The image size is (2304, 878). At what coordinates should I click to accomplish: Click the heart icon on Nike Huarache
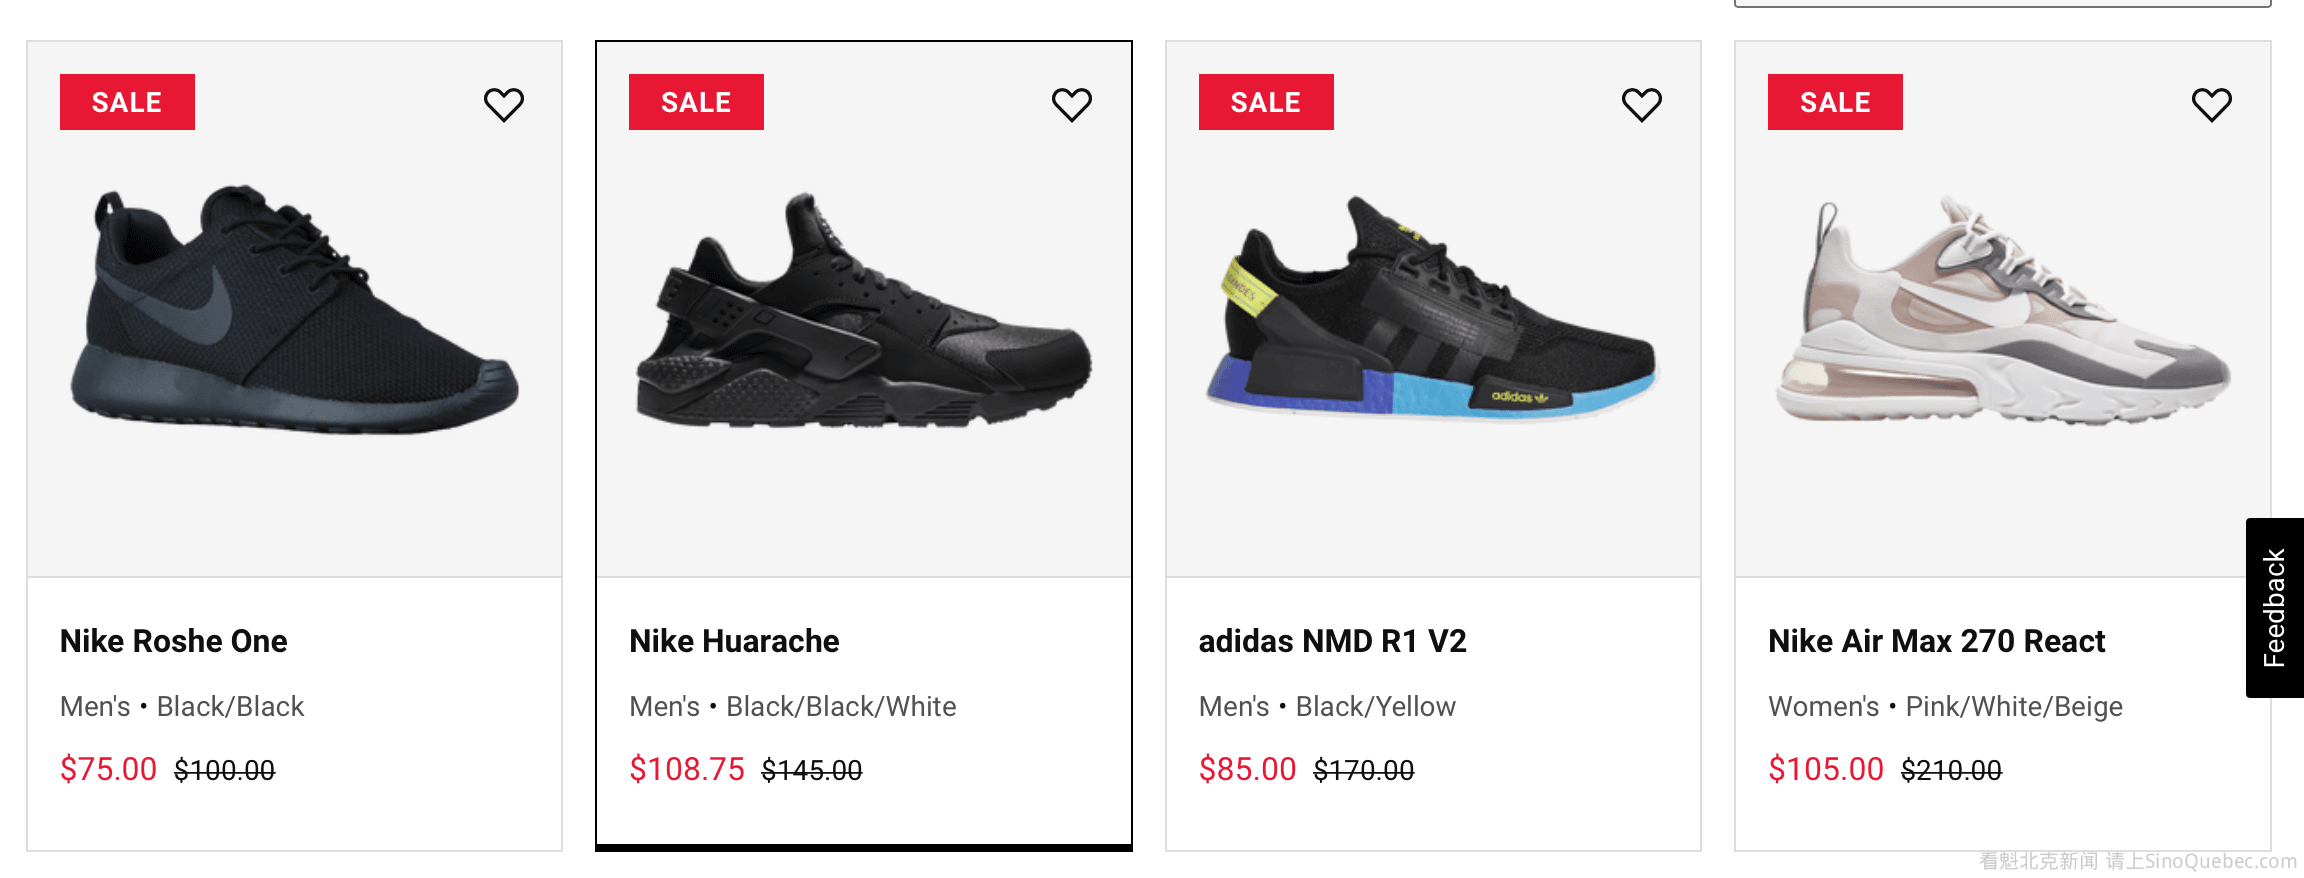pyautogui.click(x=1072, y=104)
